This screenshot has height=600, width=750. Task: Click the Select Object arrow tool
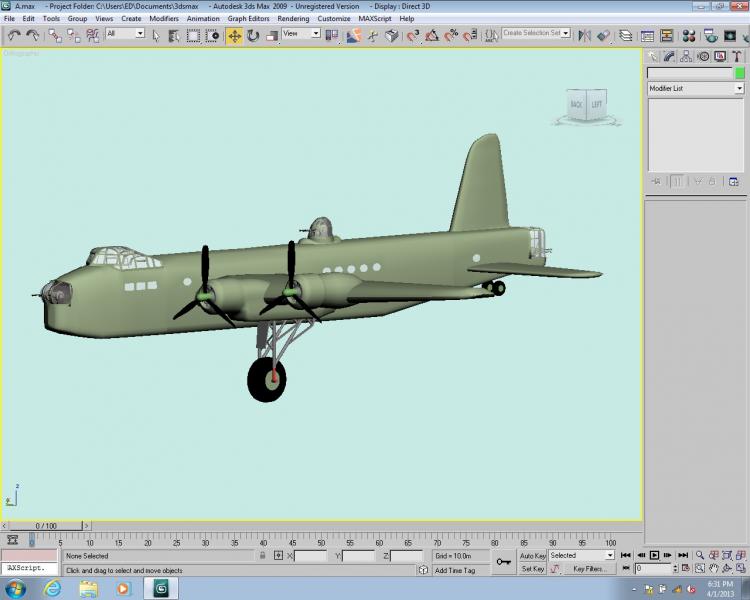(x=156, y=36)
